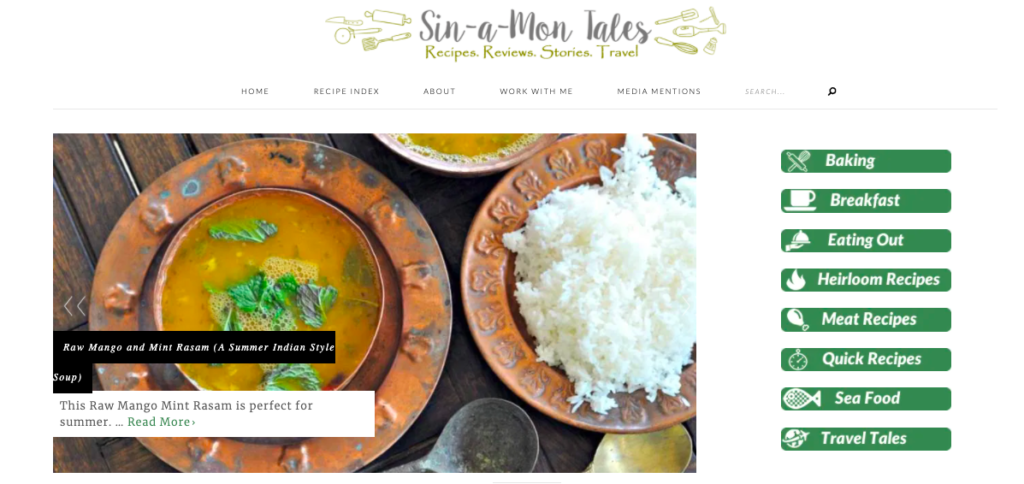1024x484 pixels.
Task: Click the globe Travel Tales icon
Action: click(x=795, y=438)
